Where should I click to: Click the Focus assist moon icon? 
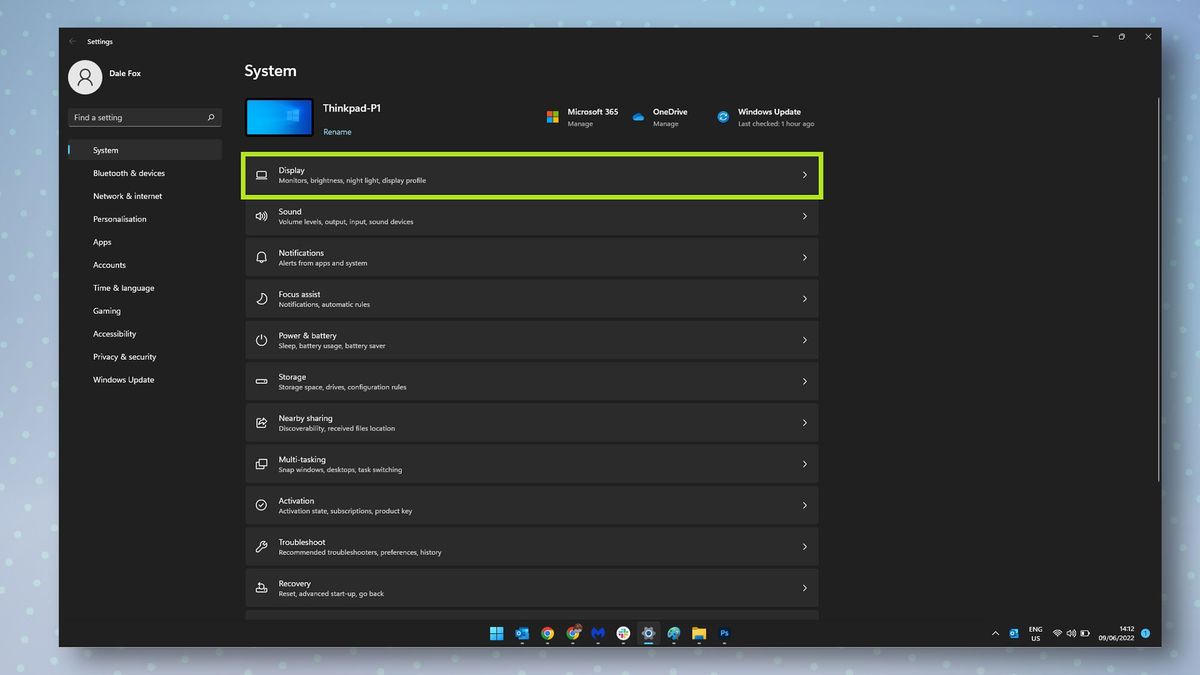pyautogui.click(x=262, y=298)
